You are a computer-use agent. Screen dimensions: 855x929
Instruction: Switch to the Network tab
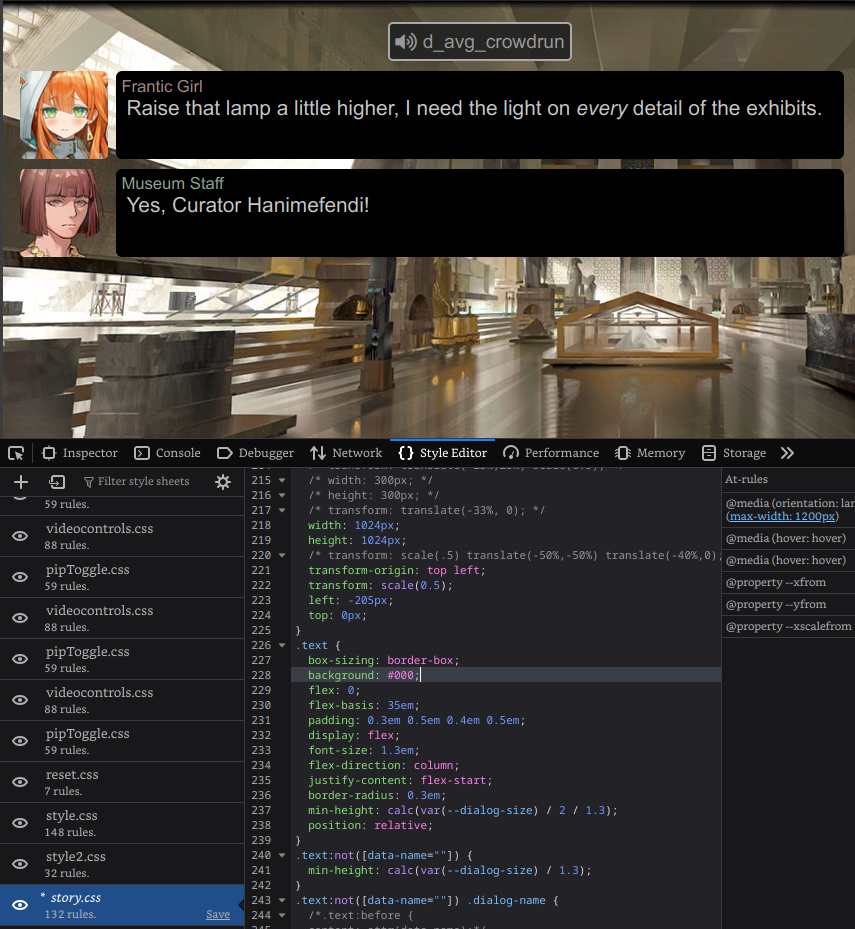(x=346, y=453)
